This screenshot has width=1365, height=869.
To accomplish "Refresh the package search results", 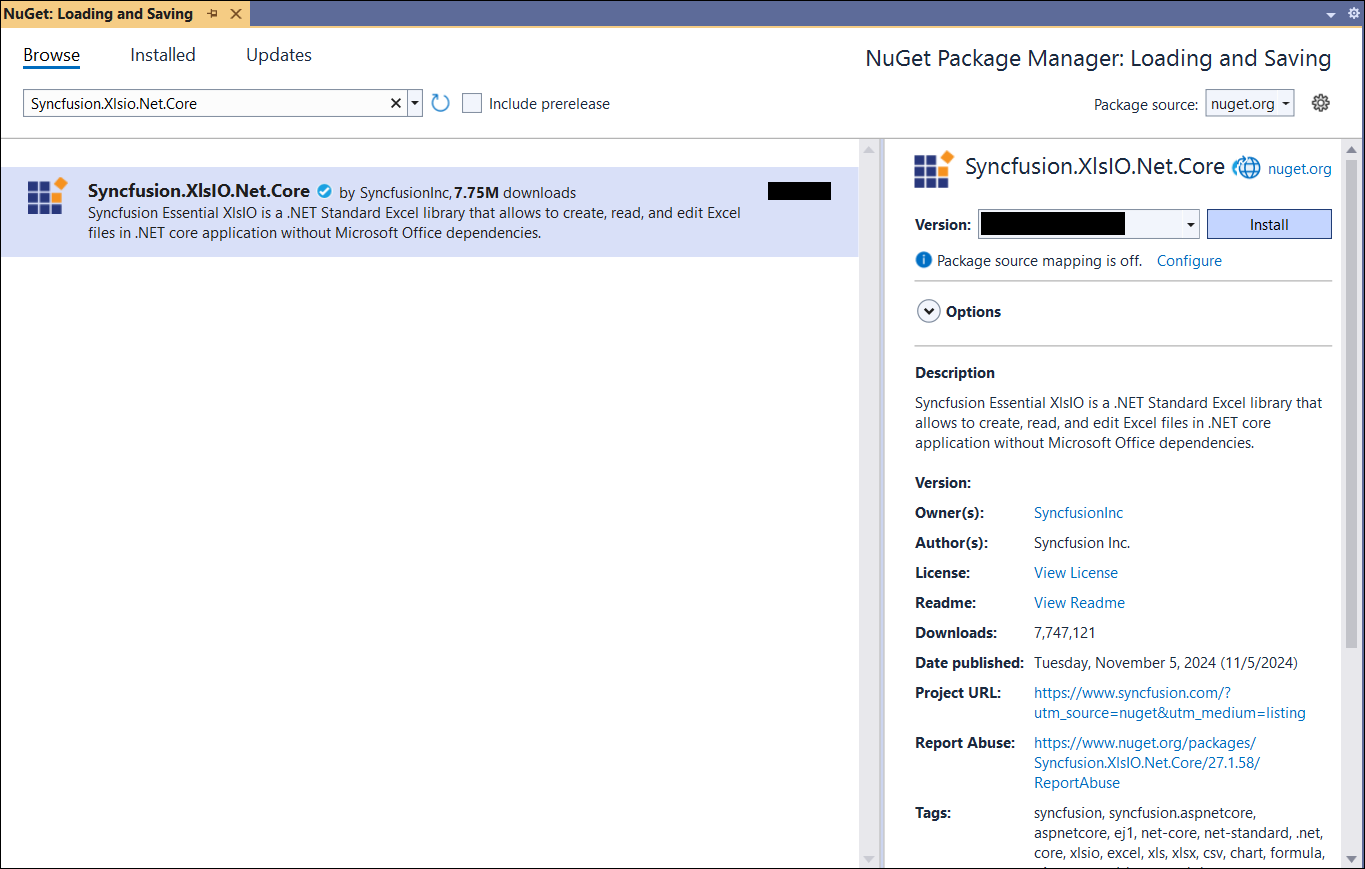I will point(440,103).
